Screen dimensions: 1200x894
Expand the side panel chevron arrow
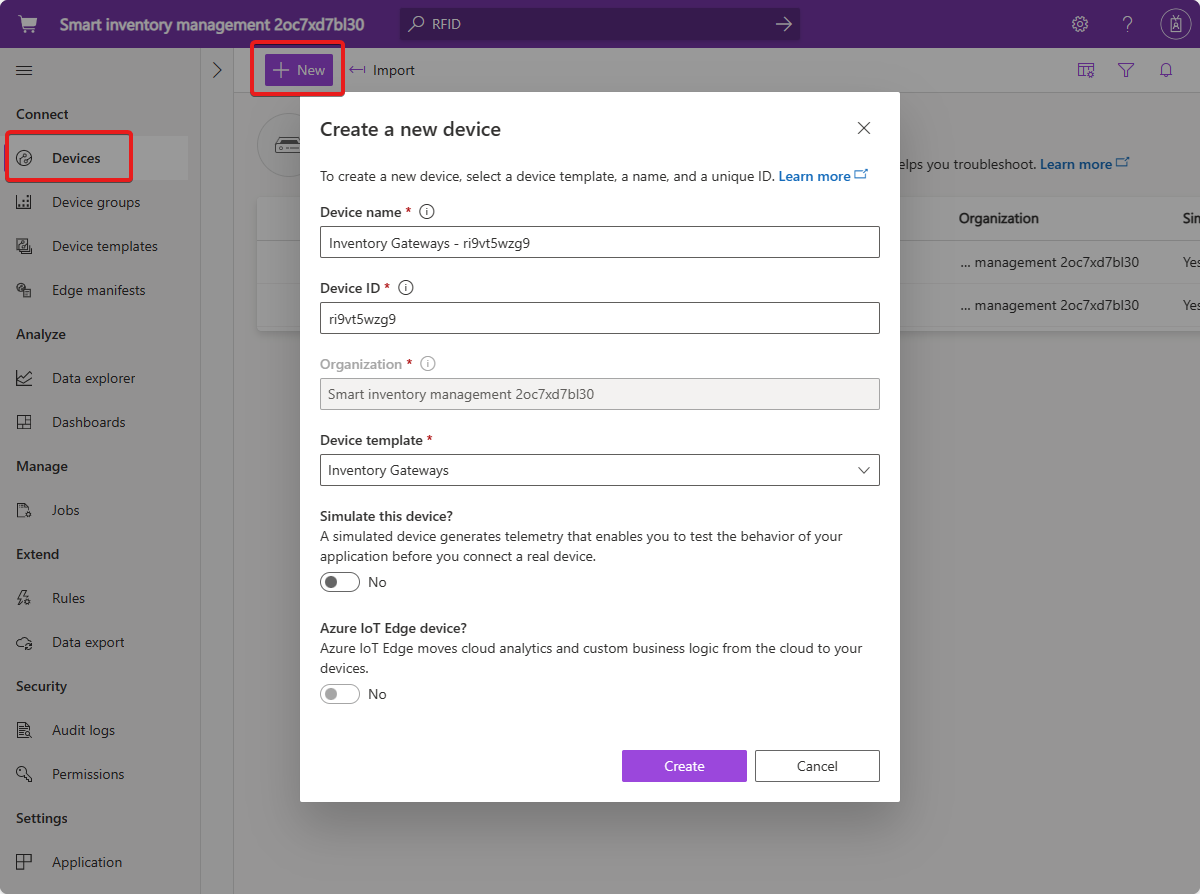pyautogui.click(x=217, y=70)
